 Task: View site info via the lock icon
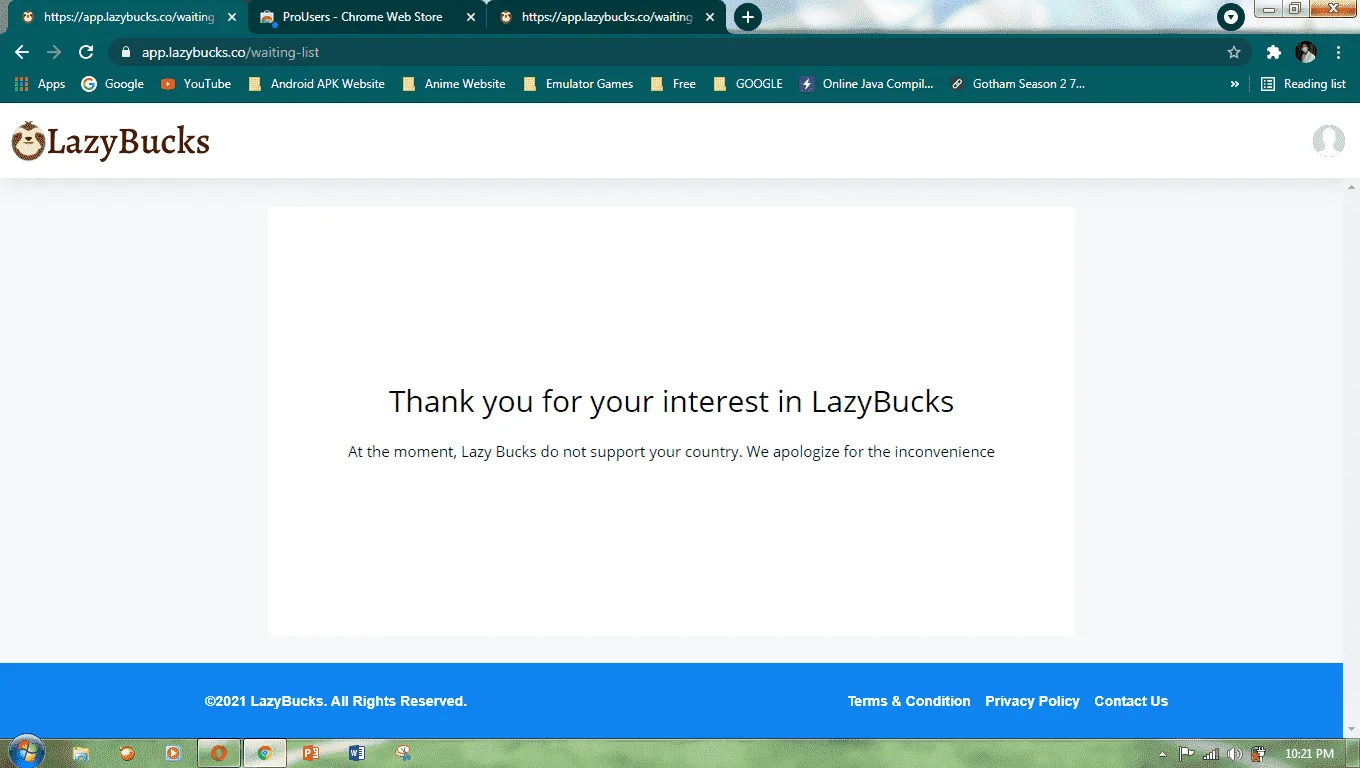coord(126,52)
